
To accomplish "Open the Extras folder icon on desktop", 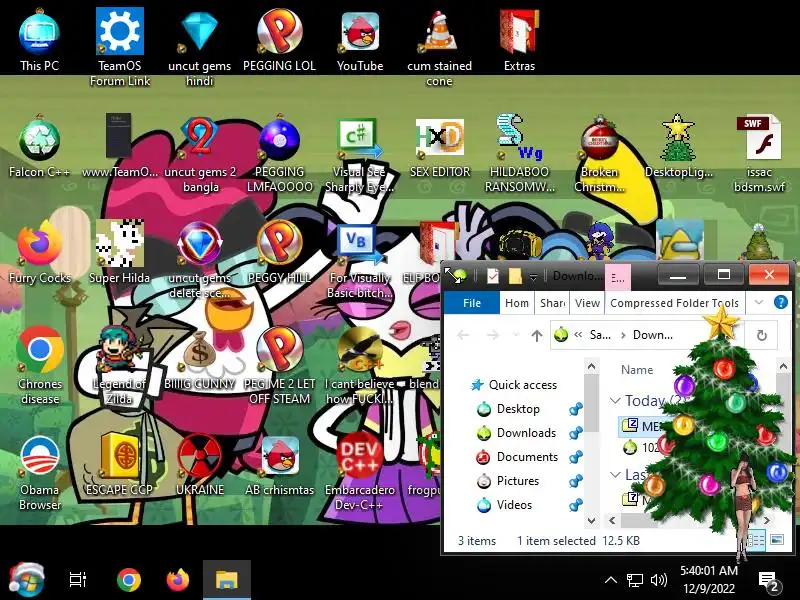I will point(519,41).
